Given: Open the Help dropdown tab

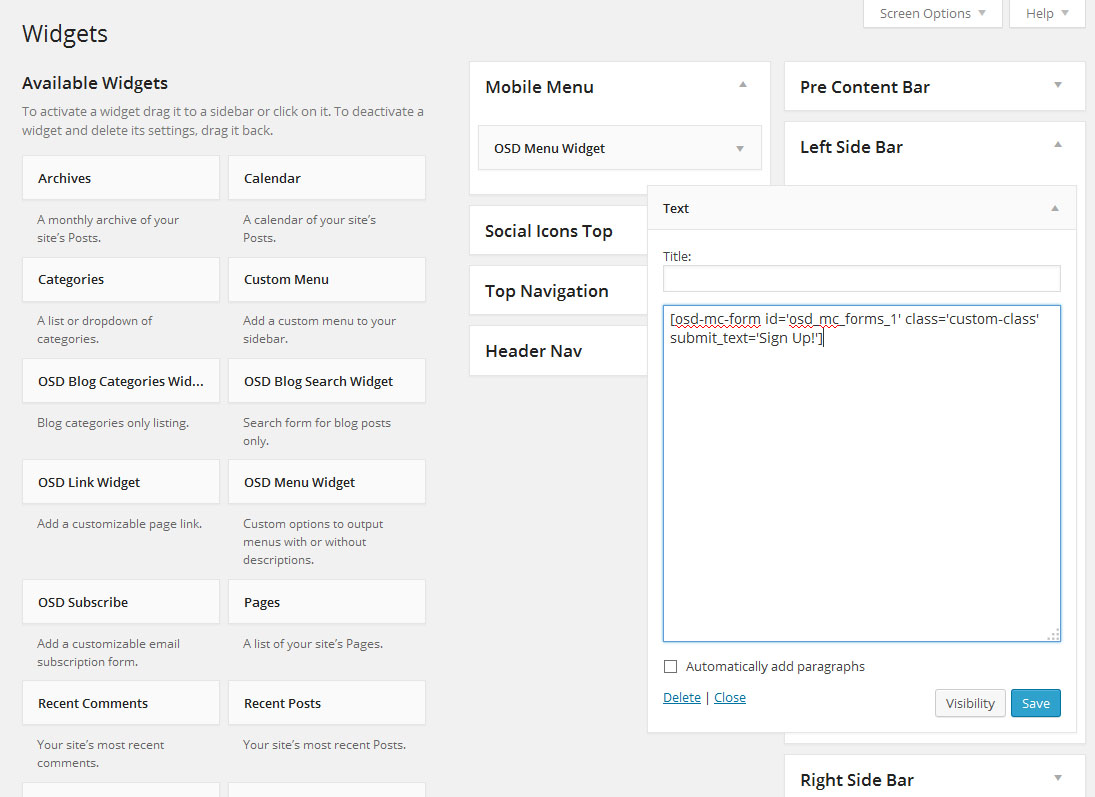Looking at the screenshot, I should [x=1047, y=13].
